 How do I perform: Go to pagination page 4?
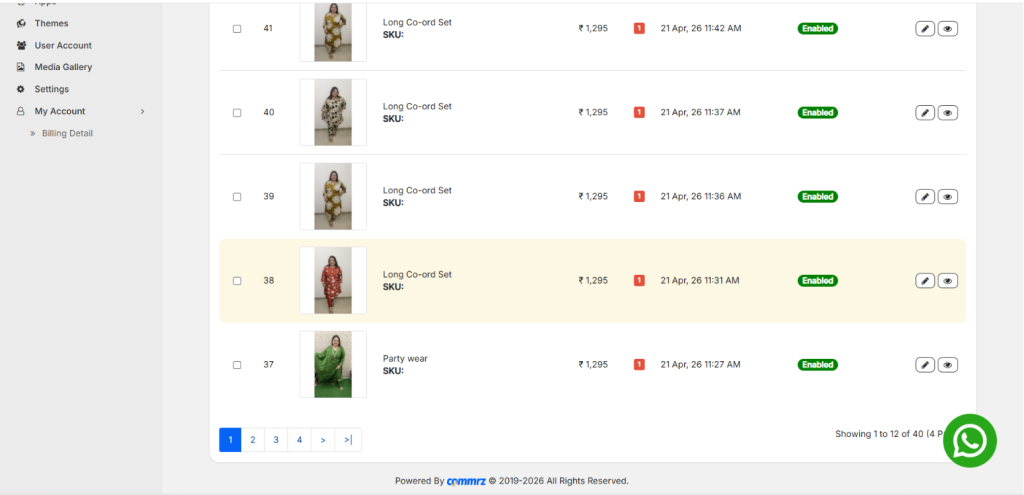coord(300,439)
